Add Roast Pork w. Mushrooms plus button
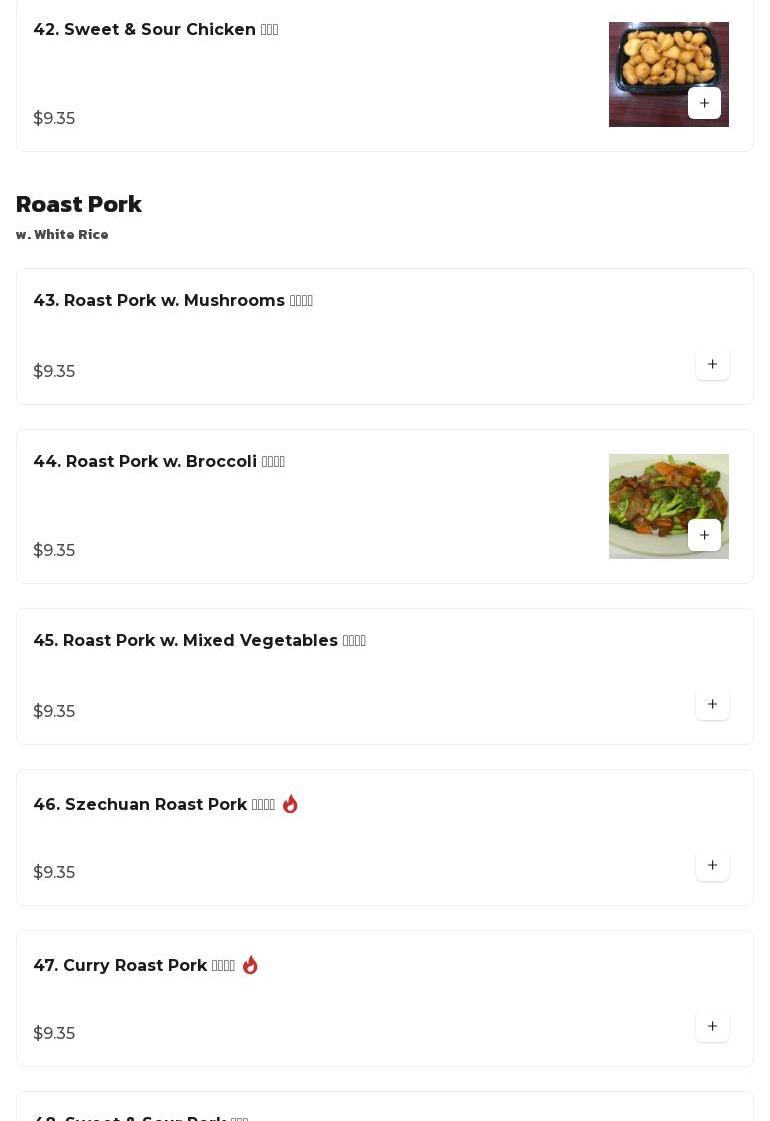Screen dimensions: 770x1121 click(x=712, y=364)
